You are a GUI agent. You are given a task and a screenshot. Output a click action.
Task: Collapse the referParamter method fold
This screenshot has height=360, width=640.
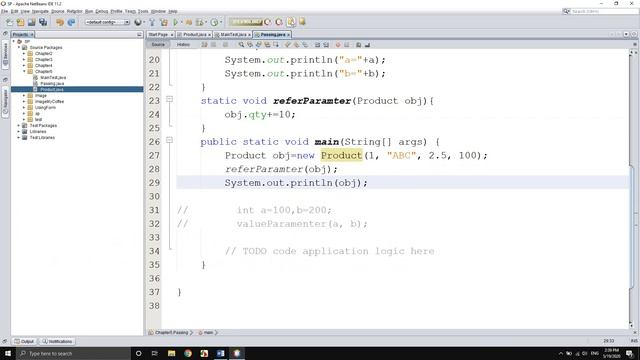point(169,99)
